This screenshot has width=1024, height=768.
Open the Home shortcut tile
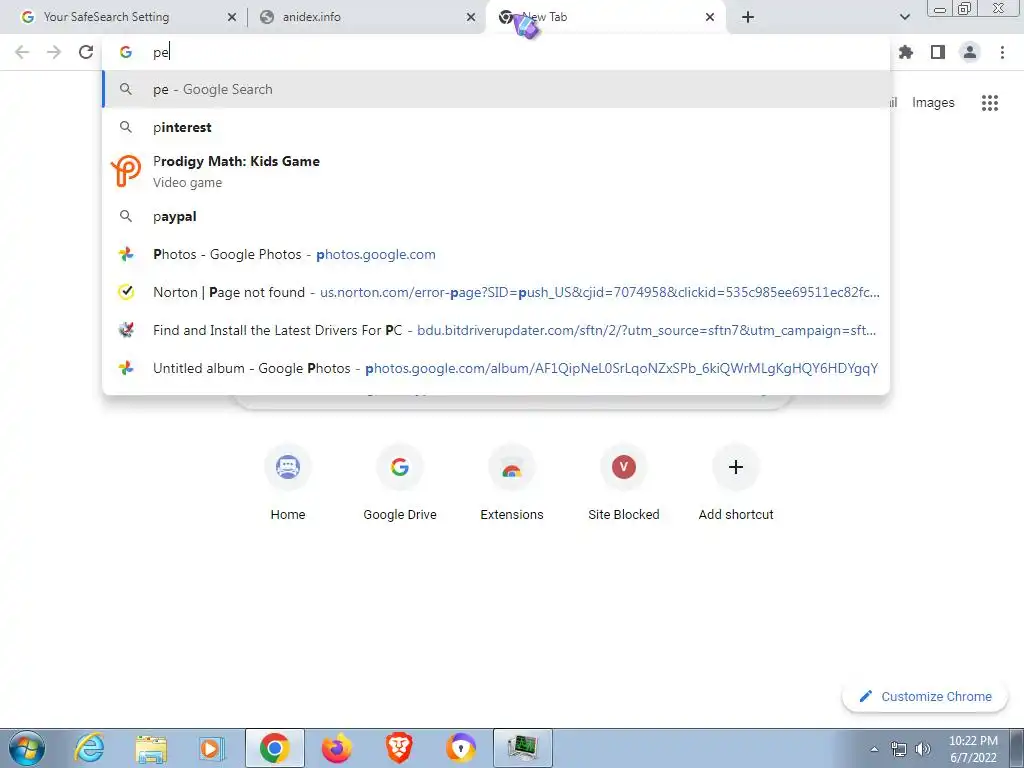coord(288,483)
